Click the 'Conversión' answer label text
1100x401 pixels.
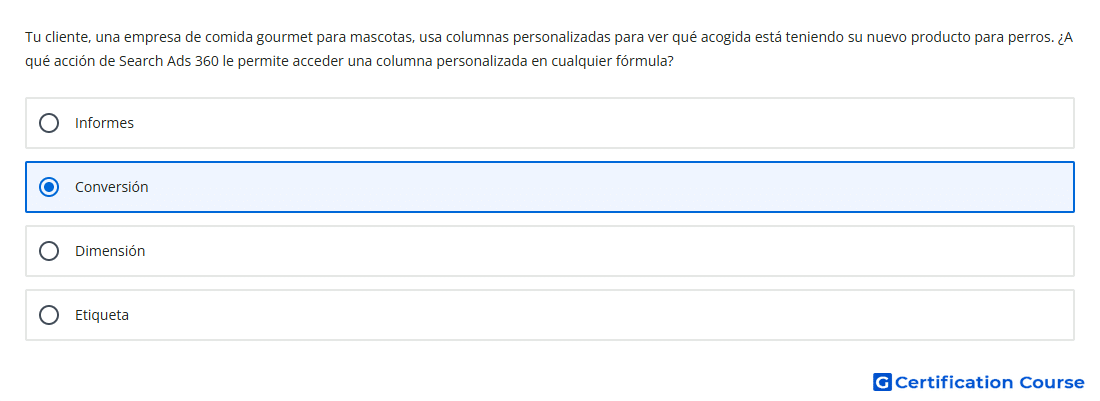[112, 187]
